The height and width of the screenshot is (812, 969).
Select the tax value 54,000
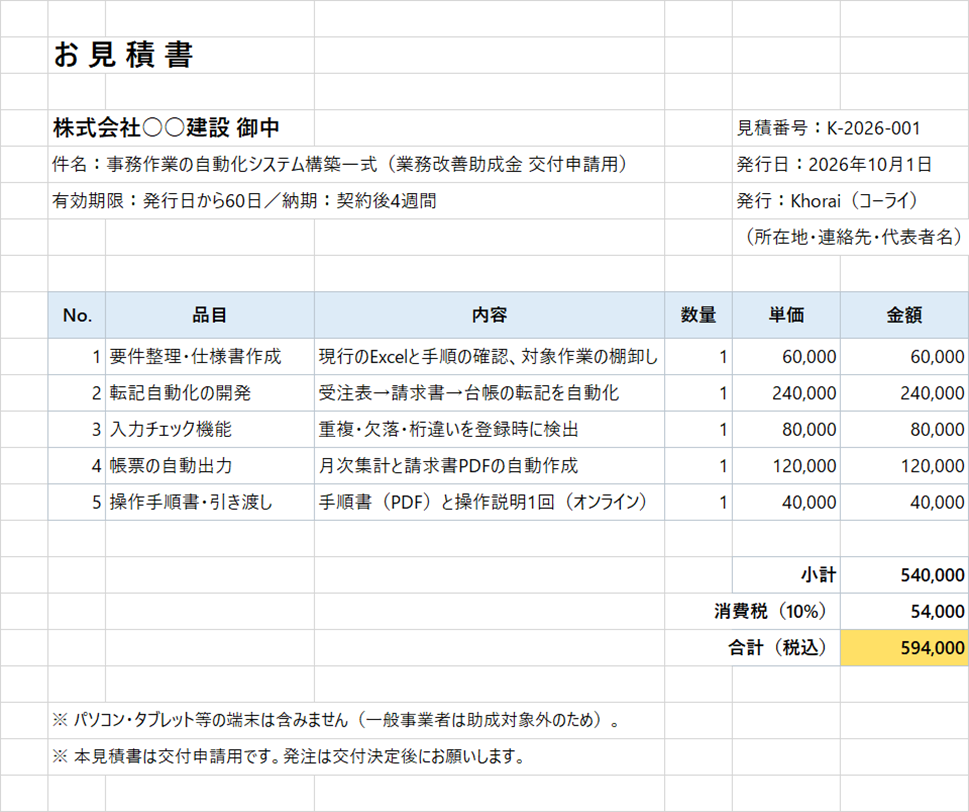[x=905, y=612]
